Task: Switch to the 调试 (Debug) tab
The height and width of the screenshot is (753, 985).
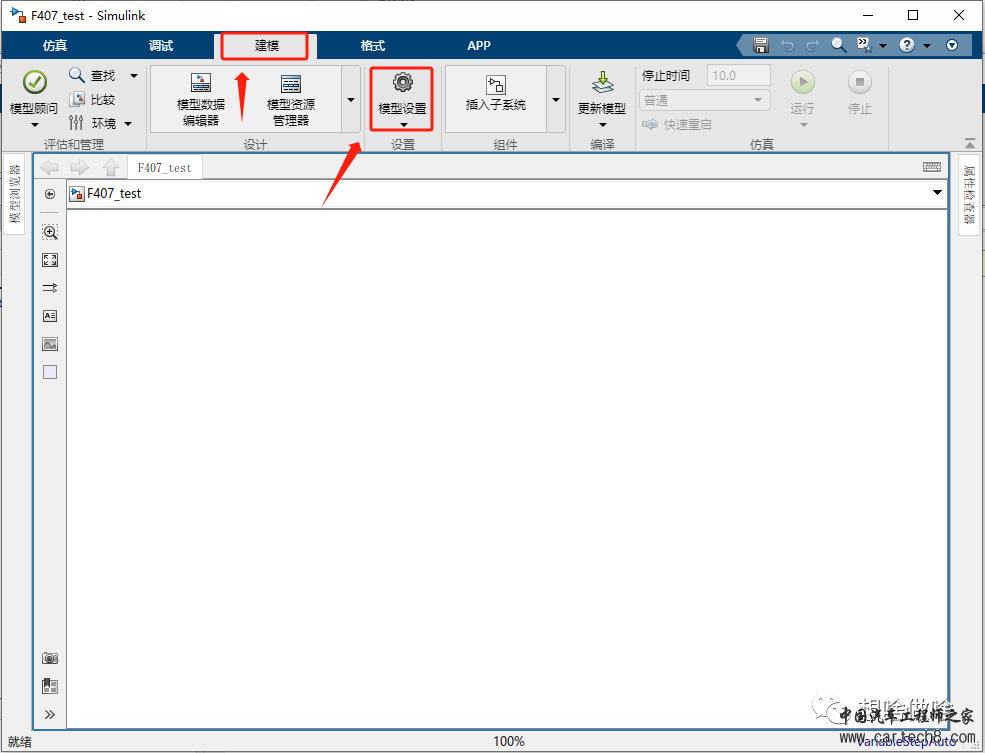Action: coord(161,45)
